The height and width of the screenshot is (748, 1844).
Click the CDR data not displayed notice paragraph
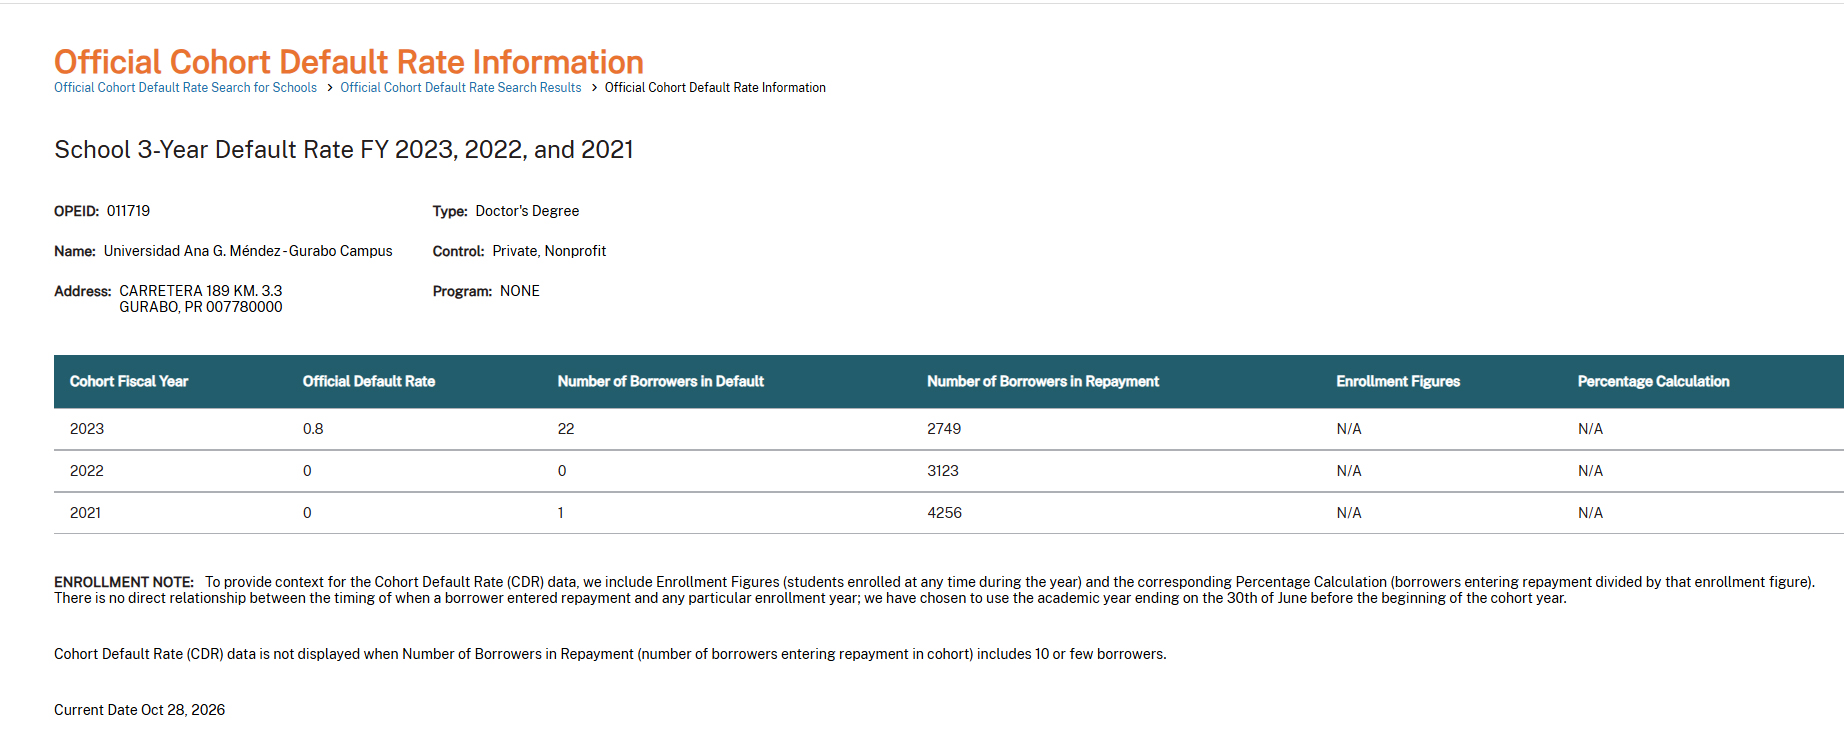(x=610, y=654)
